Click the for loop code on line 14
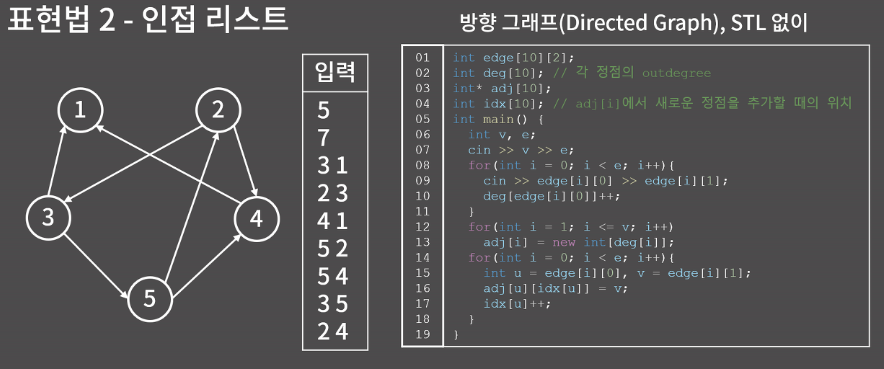The width and height of the screenshot is (884, 369). (572, 258)
